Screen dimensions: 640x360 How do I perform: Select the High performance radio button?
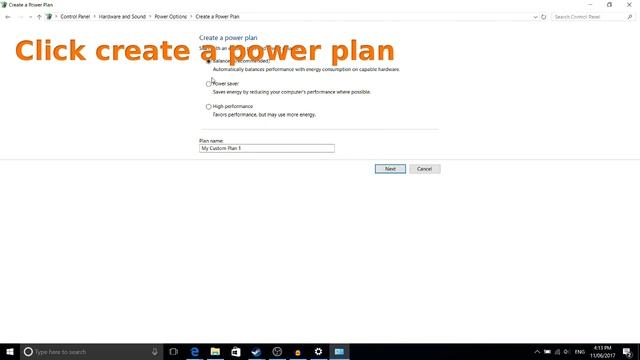click(209, 107)
